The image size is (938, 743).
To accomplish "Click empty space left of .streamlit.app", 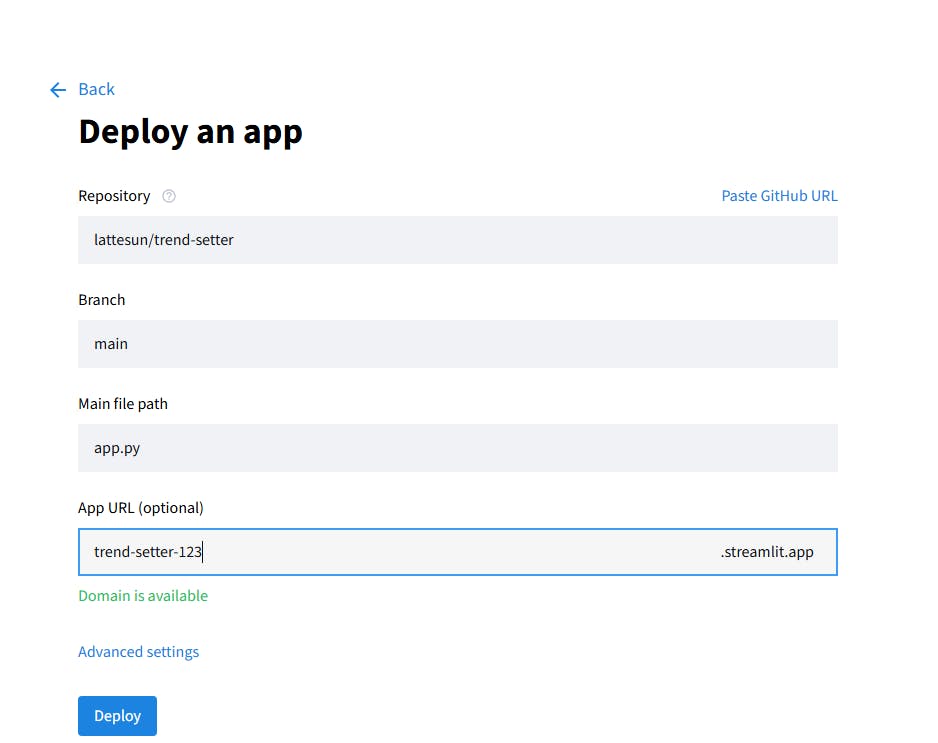I will pos(460,552).
